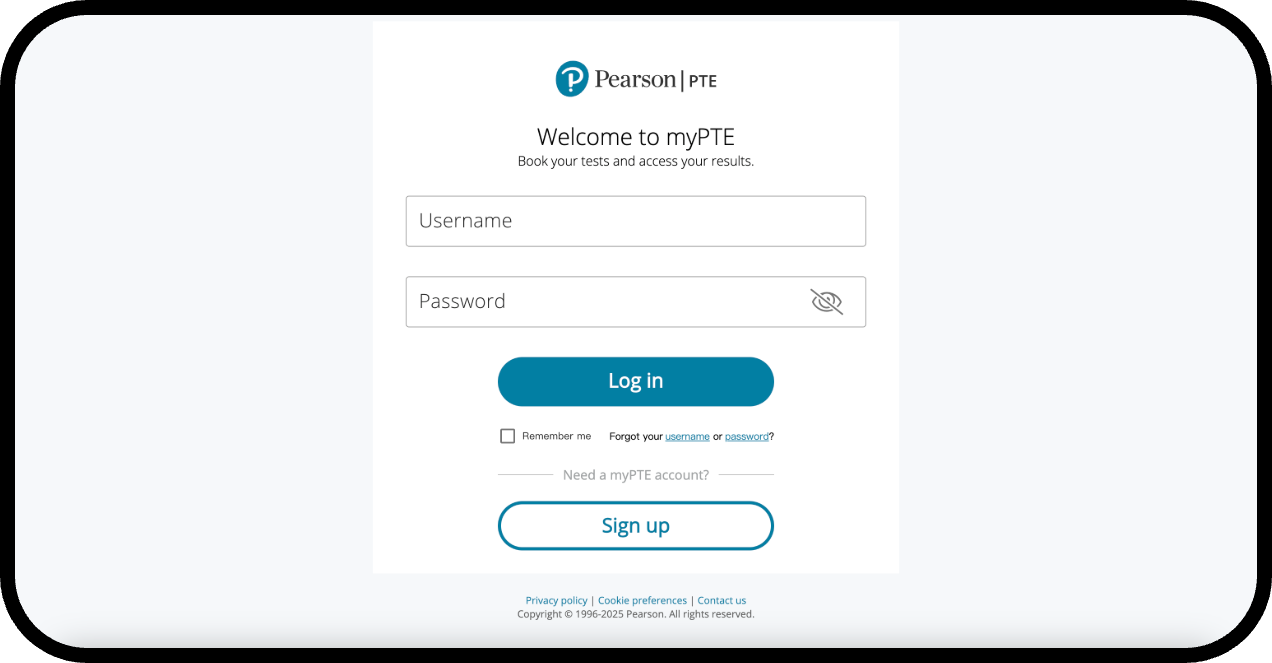
Task: Open Cookie preferences settings
Action: (642, 600)
